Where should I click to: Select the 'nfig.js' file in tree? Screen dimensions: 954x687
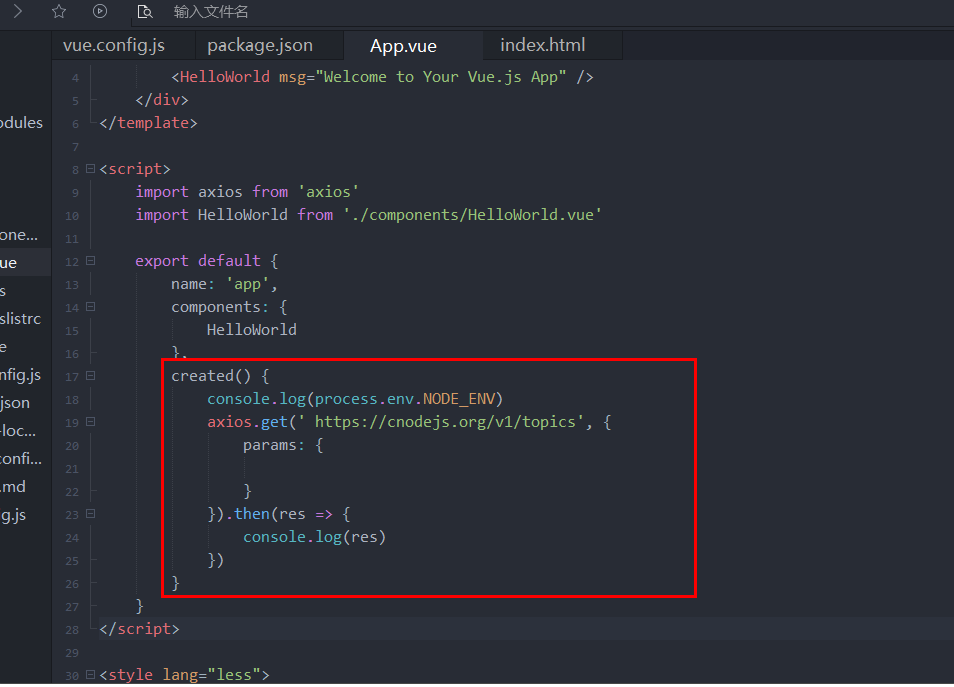[20, 374]
